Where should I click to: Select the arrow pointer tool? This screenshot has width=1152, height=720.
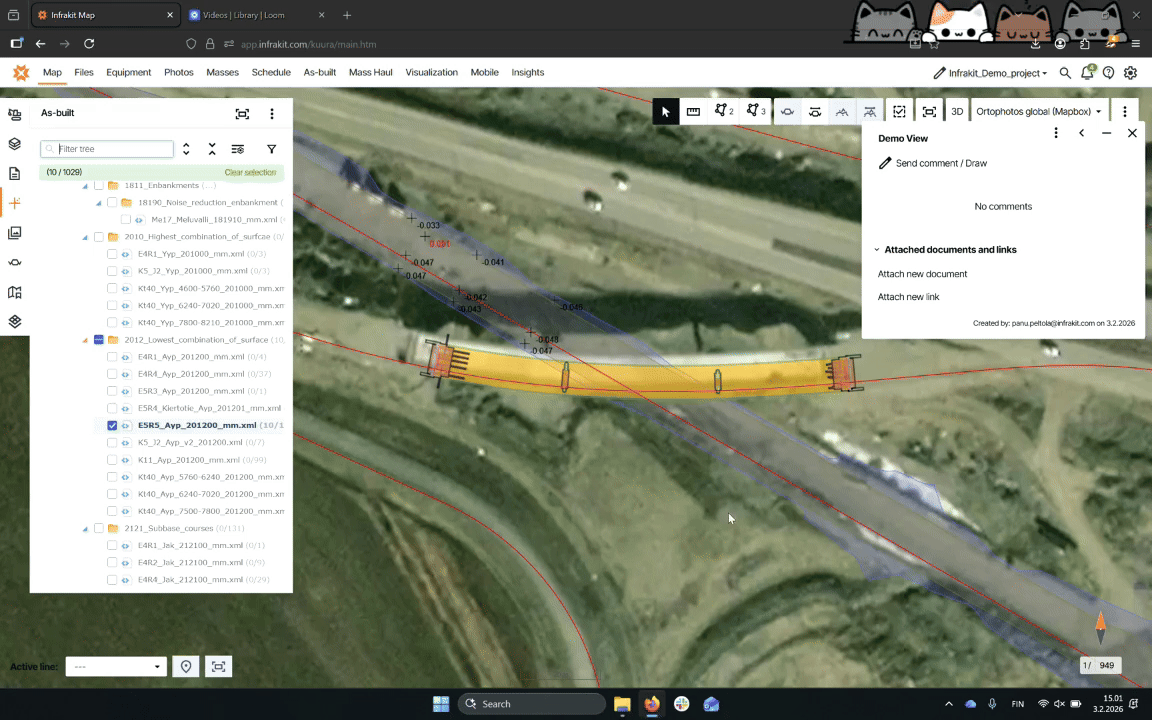tap(666, 112)
